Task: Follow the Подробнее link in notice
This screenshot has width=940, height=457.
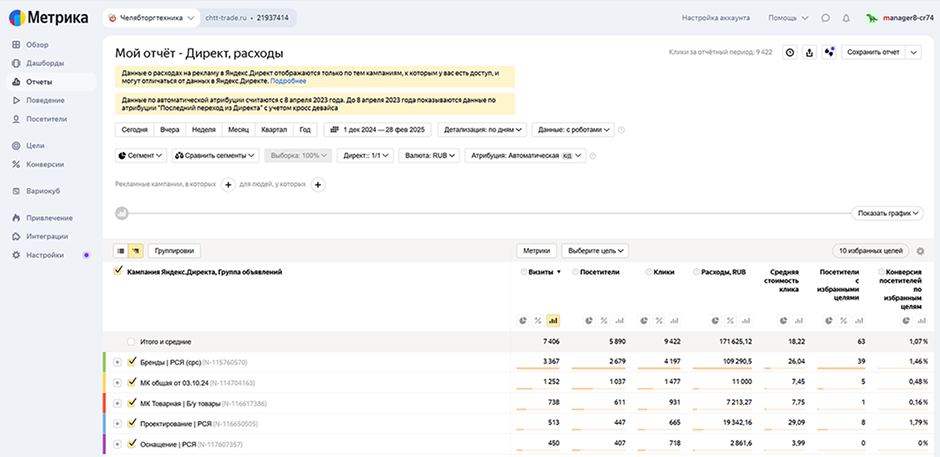Action: (x=288, y=80)
